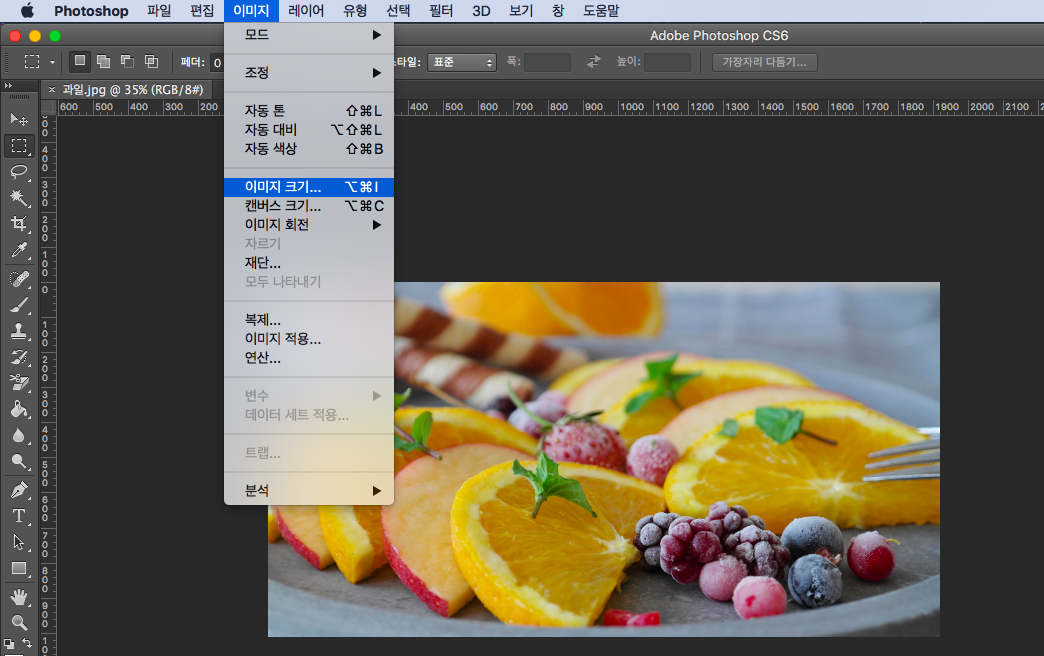The width and height of the screenshot is (1044, 656).
Task: Select the Dodge tool
Action: point(19,461)
